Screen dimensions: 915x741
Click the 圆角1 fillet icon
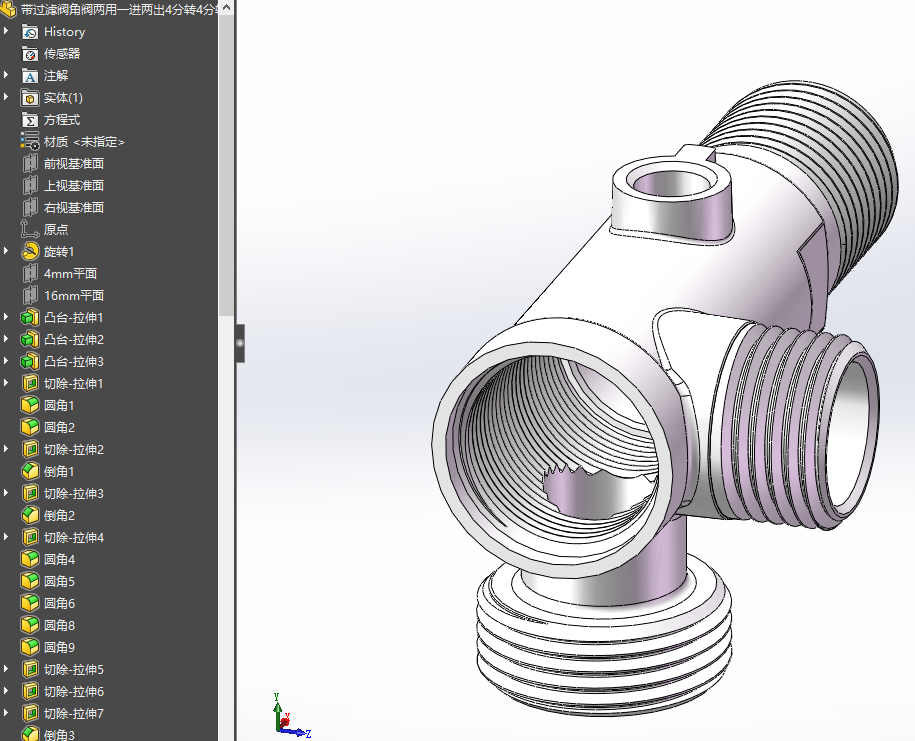(30, 406)
